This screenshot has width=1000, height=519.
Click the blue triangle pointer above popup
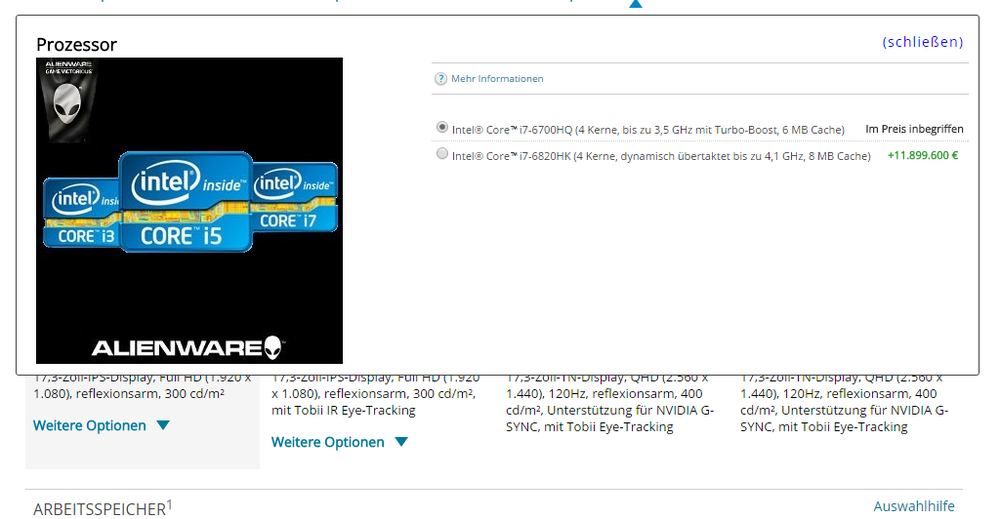635,5
